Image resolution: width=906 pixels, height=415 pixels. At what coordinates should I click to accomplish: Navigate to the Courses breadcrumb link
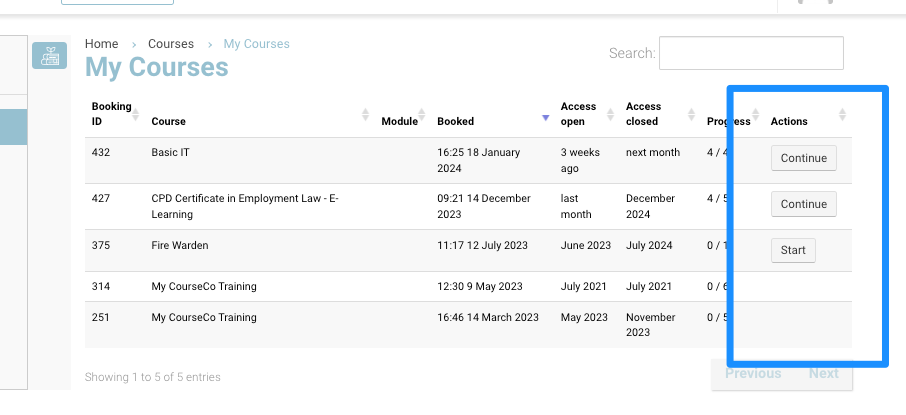click(x=170, y=44)
